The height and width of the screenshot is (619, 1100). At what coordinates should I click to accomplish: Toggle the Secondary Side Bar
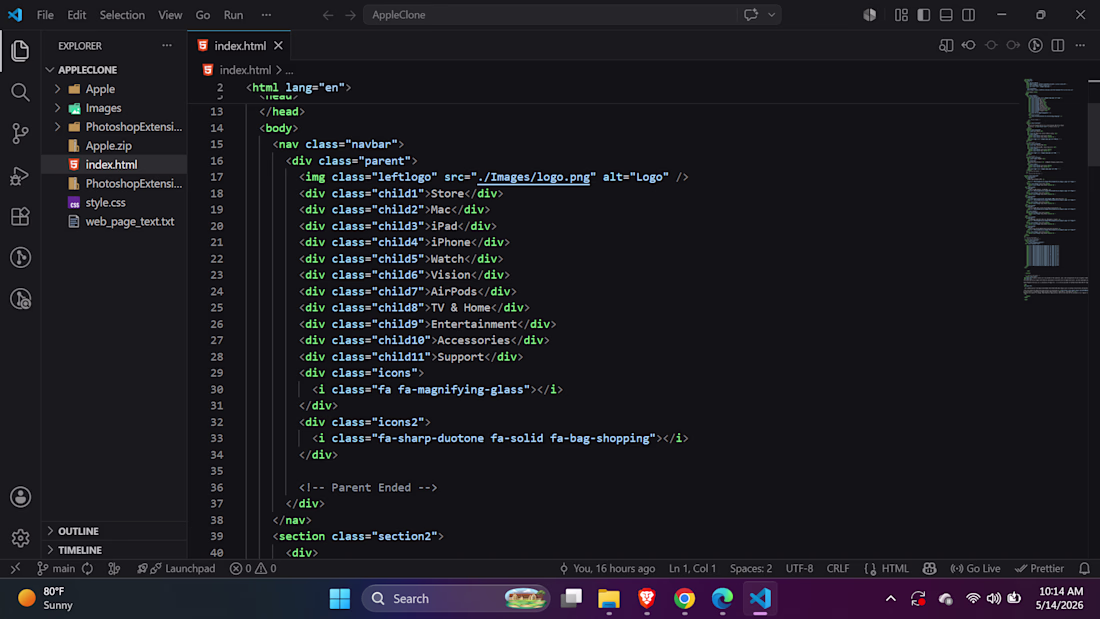click(969, 15)
